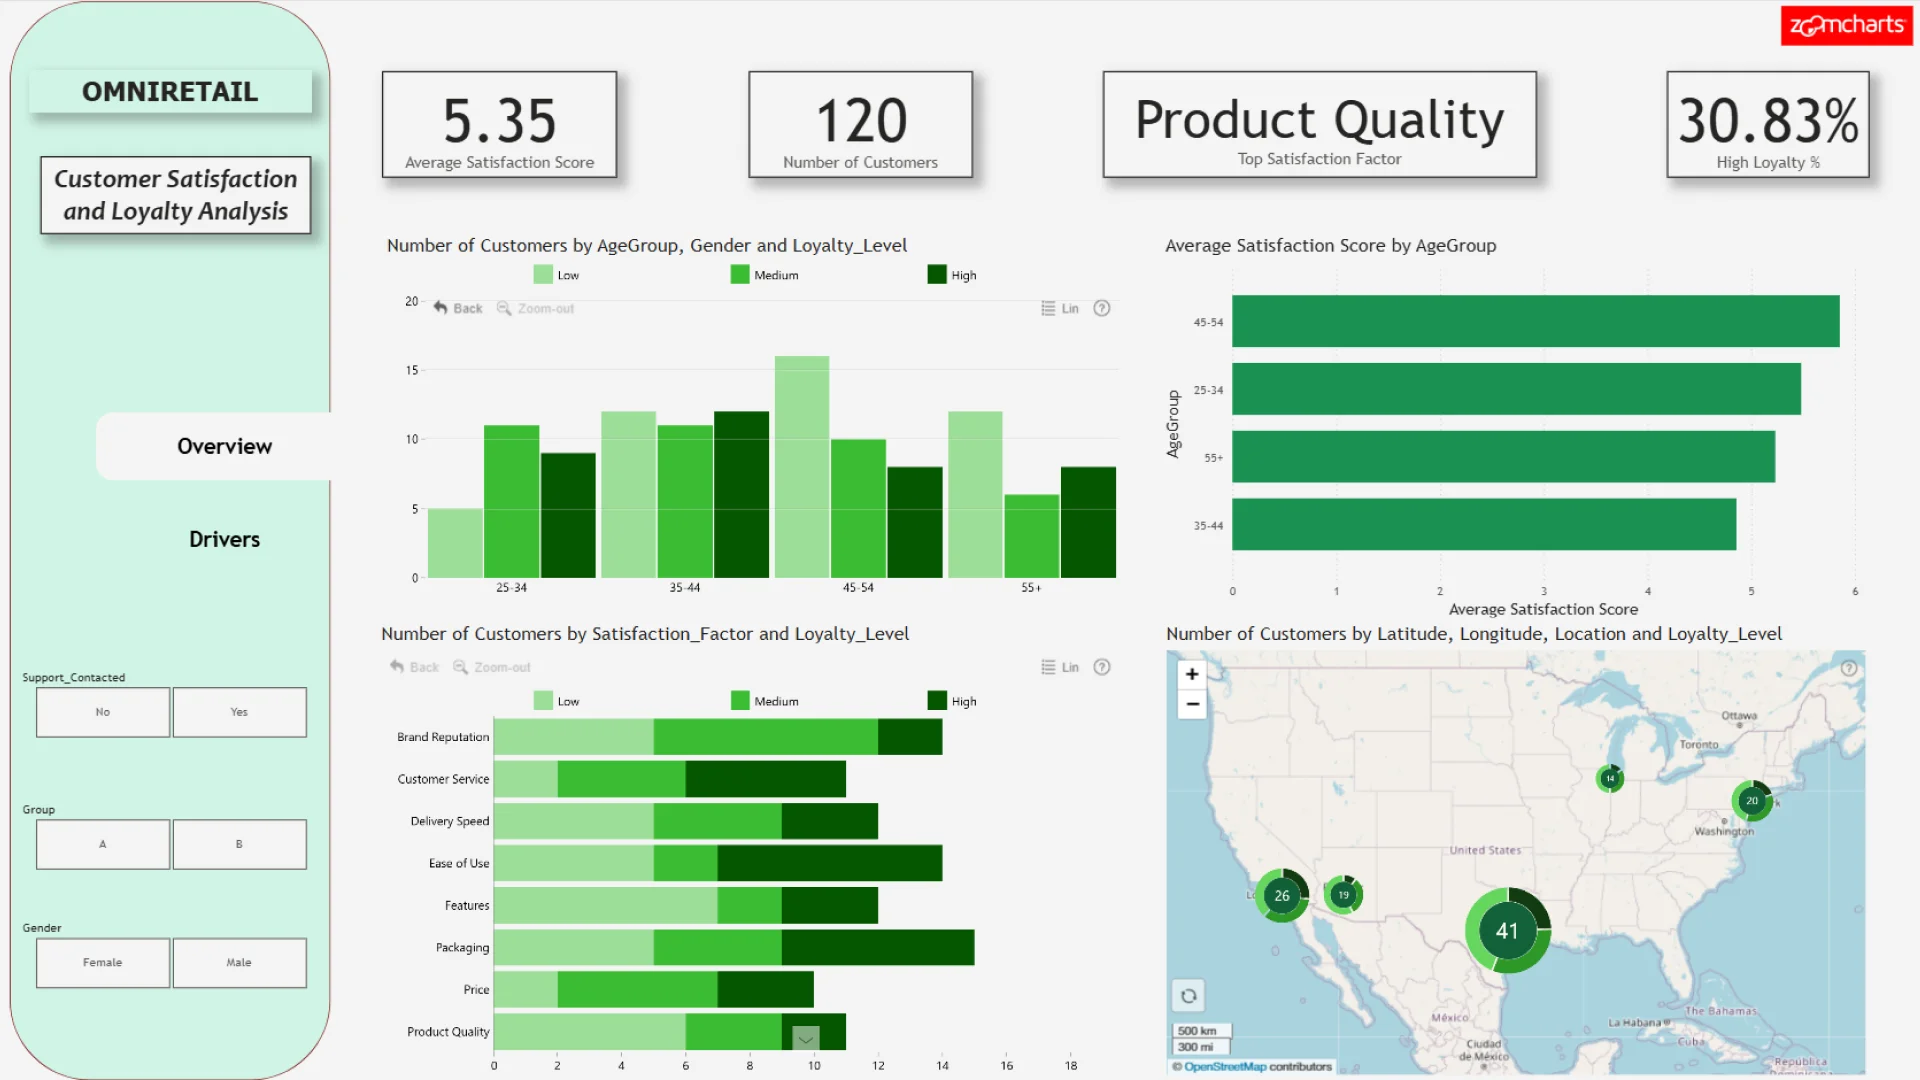Switch to the Drivers page tab

[224, 539]
